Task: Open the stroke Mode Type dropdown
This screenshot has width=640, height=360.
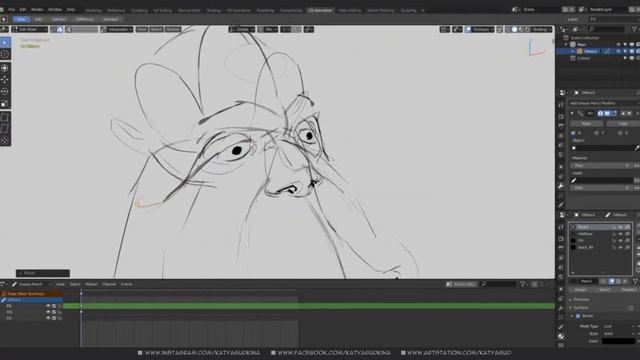Action: pos(619,327)
